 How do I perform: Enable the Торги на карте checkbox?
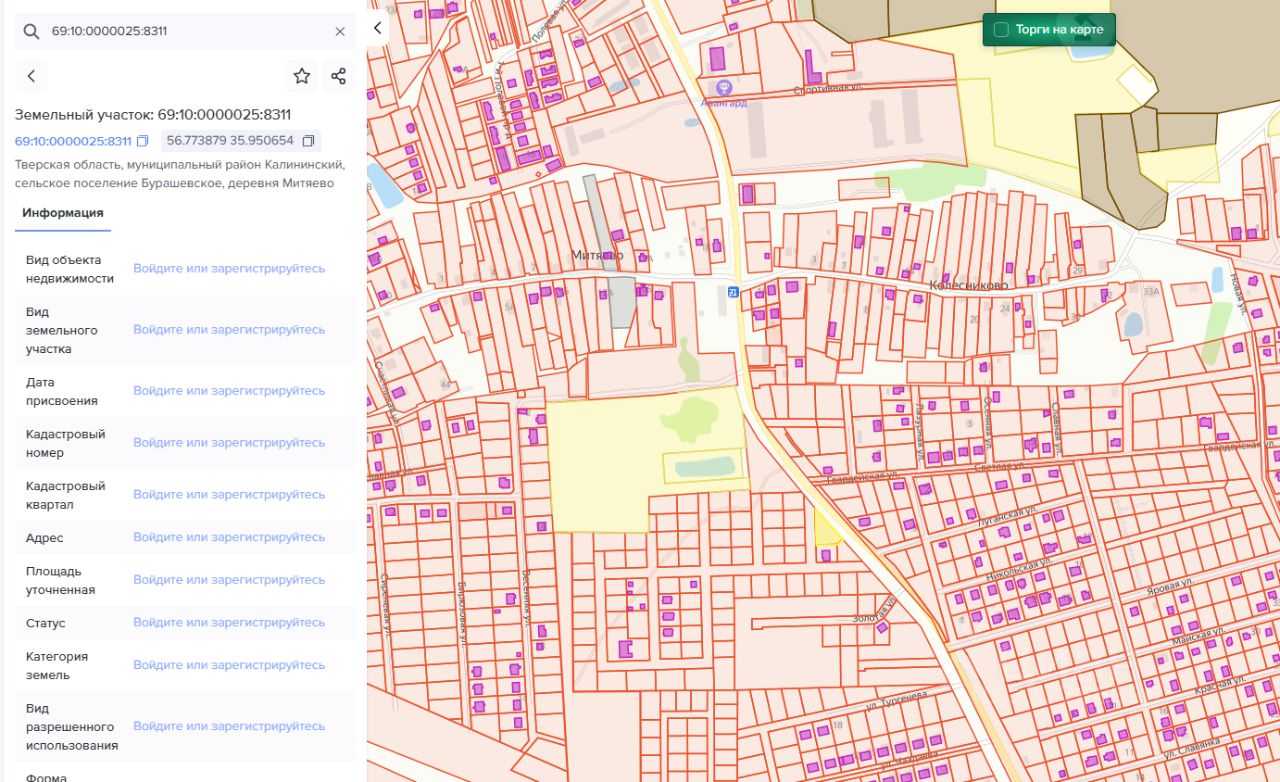pos(1001,30)
